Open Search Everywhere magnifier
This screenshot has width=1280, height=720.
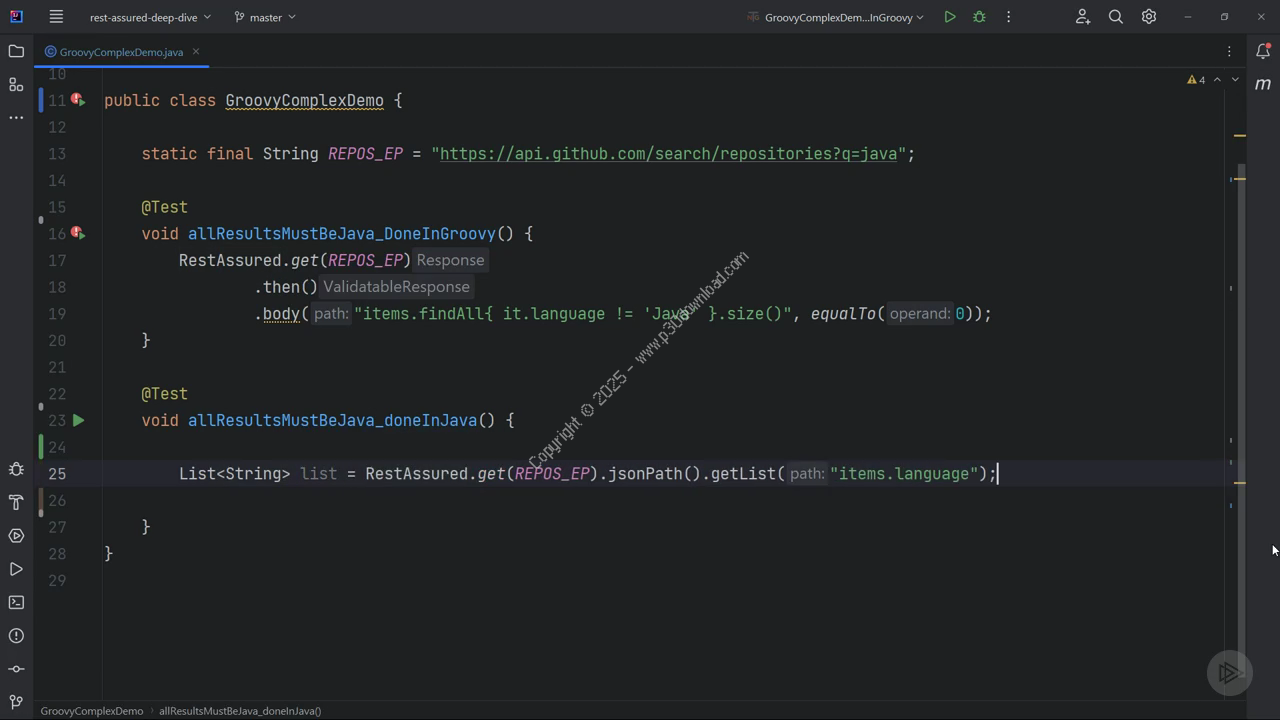tap(1116, 17)
